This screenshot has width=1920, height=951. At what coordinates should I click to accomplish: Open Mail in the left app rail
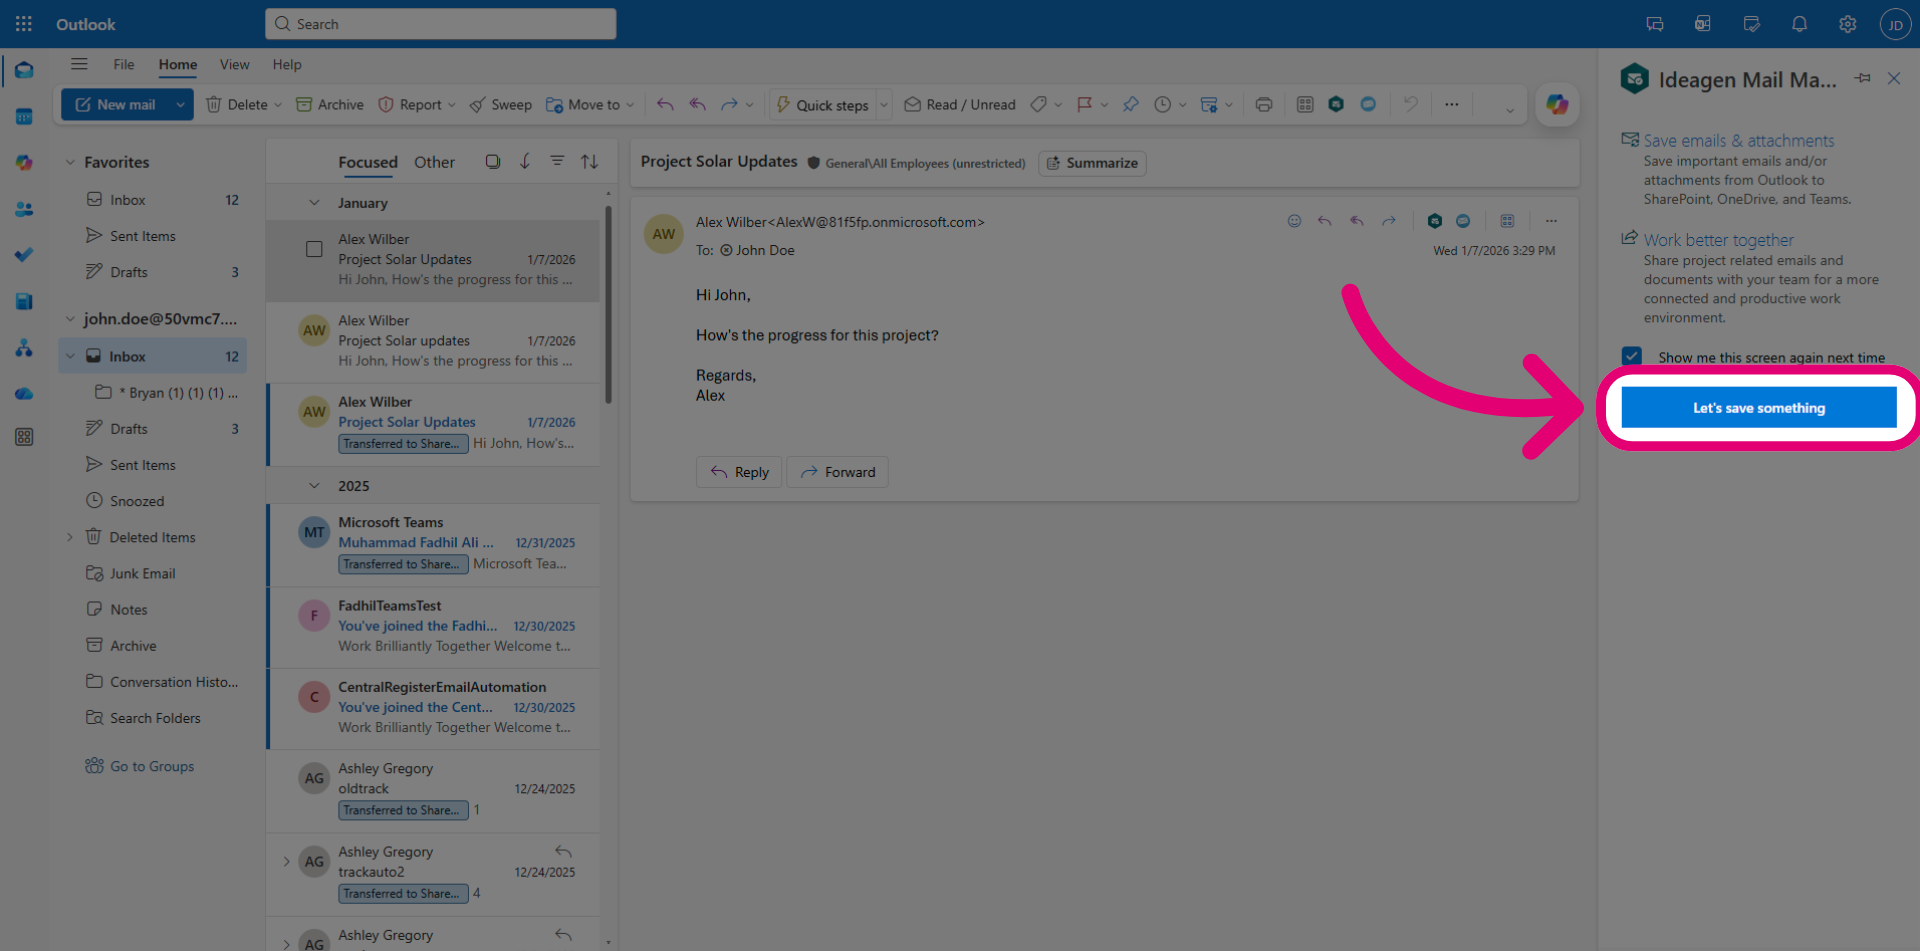coord(24,71)
